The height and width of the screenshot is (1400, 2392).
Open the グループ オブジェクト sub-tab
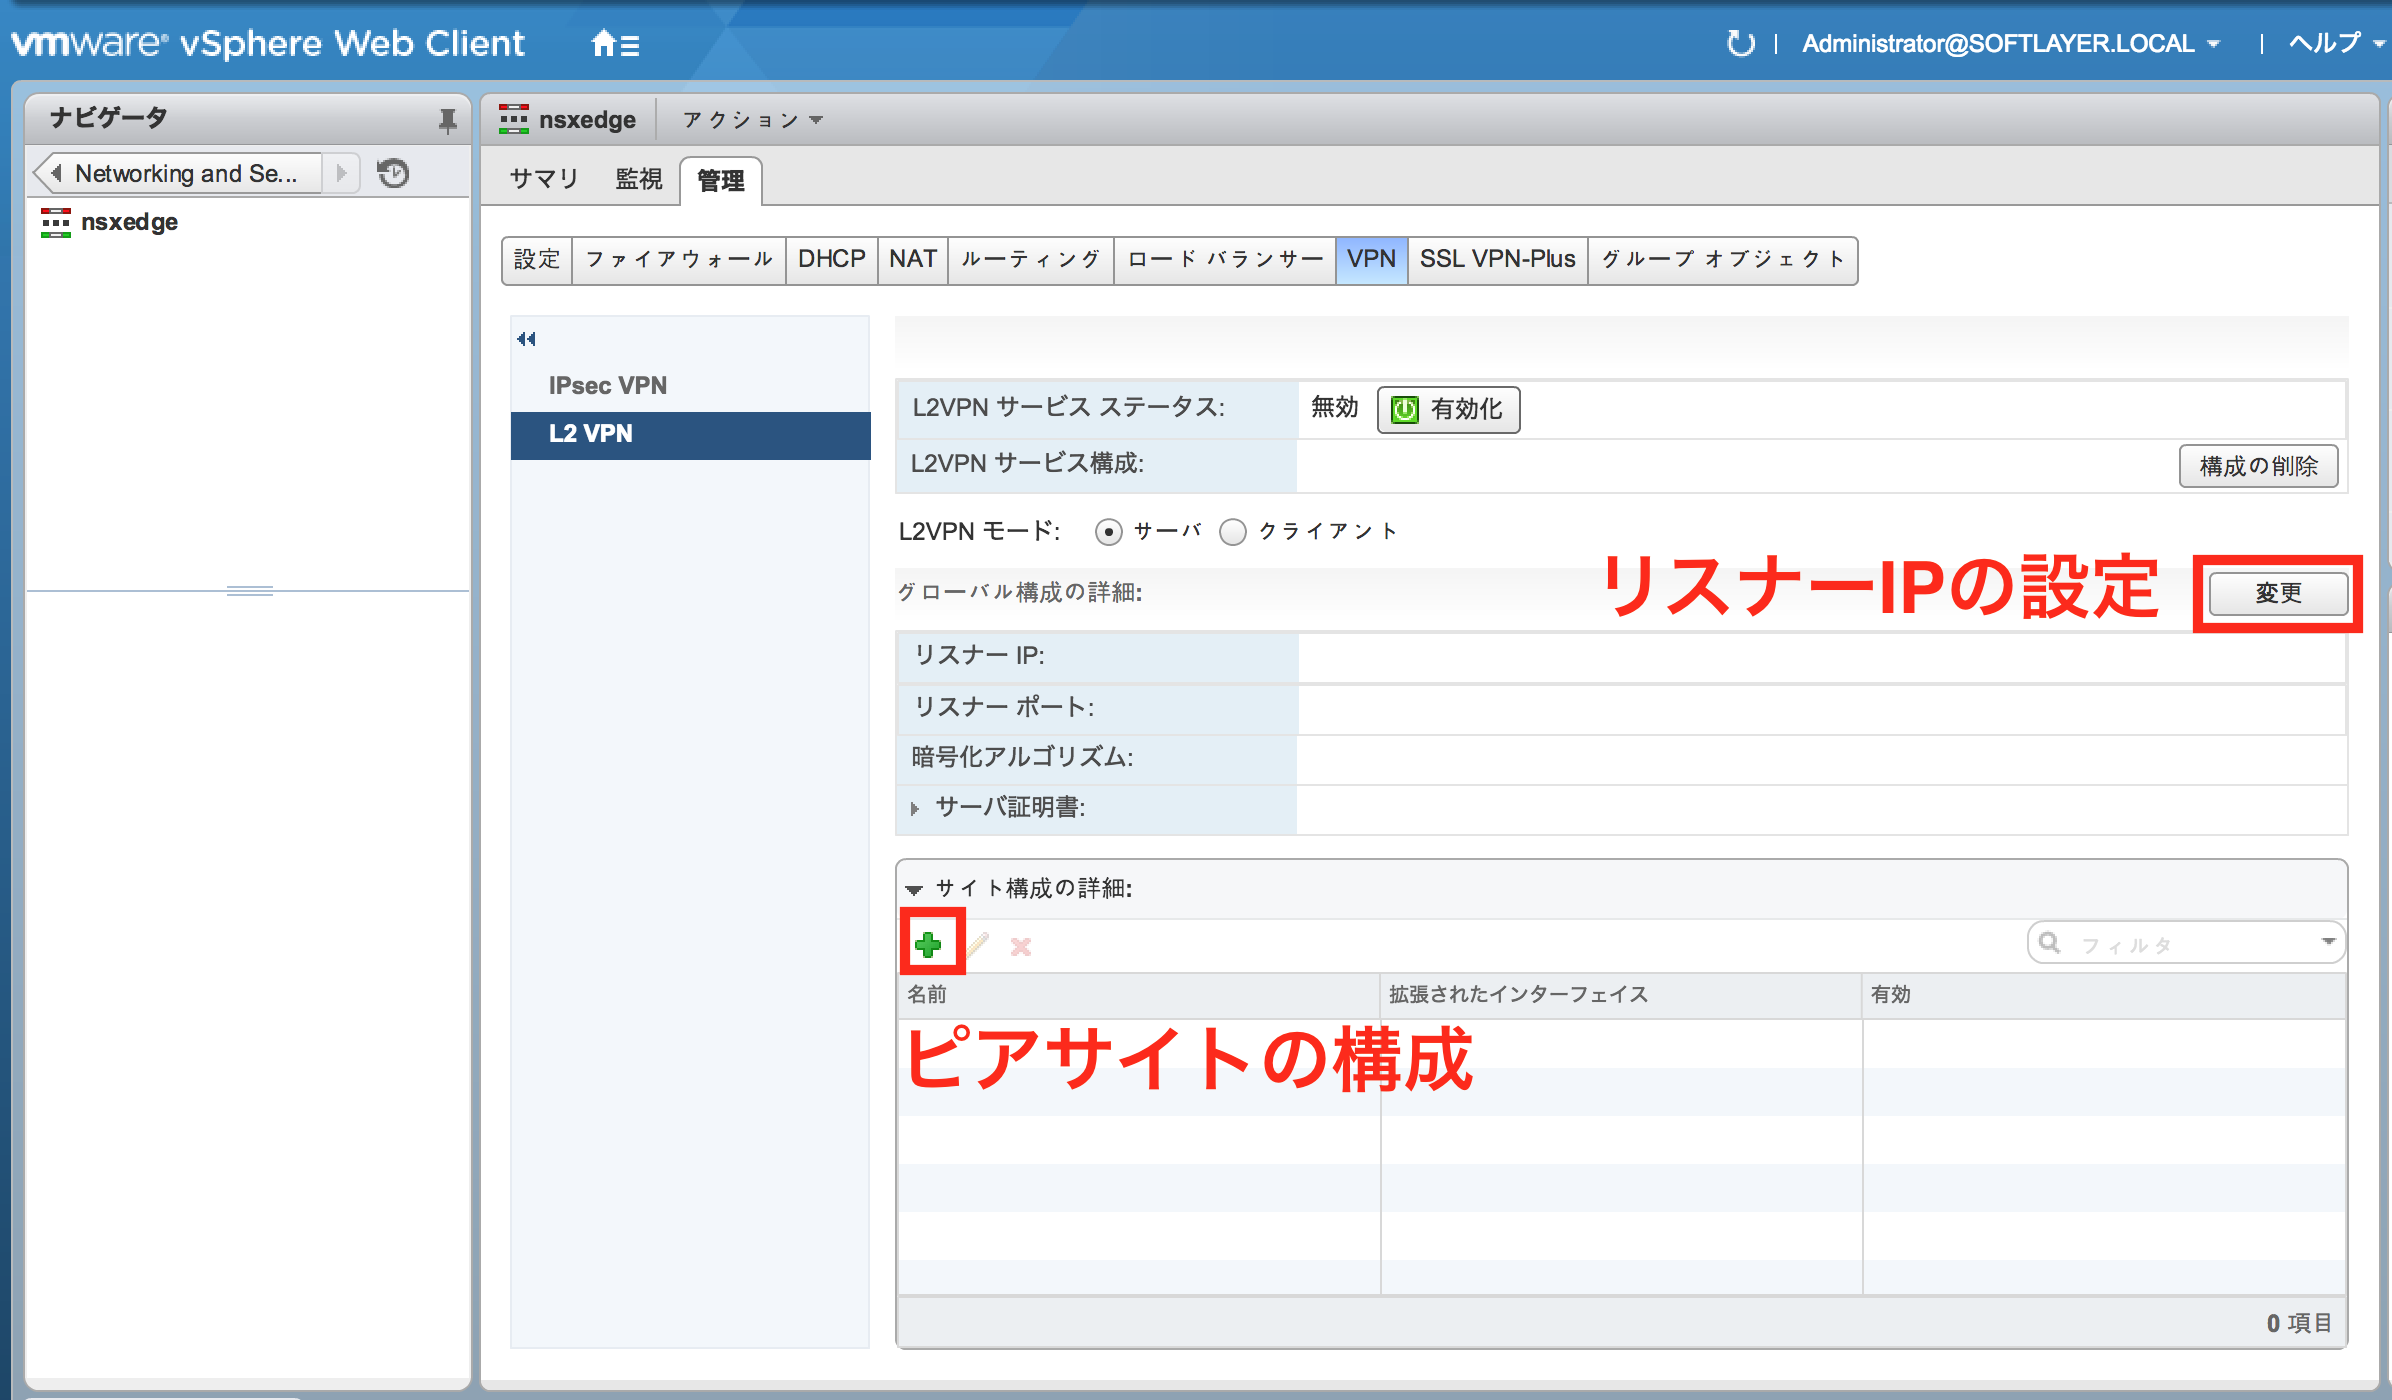point(1723,260)
